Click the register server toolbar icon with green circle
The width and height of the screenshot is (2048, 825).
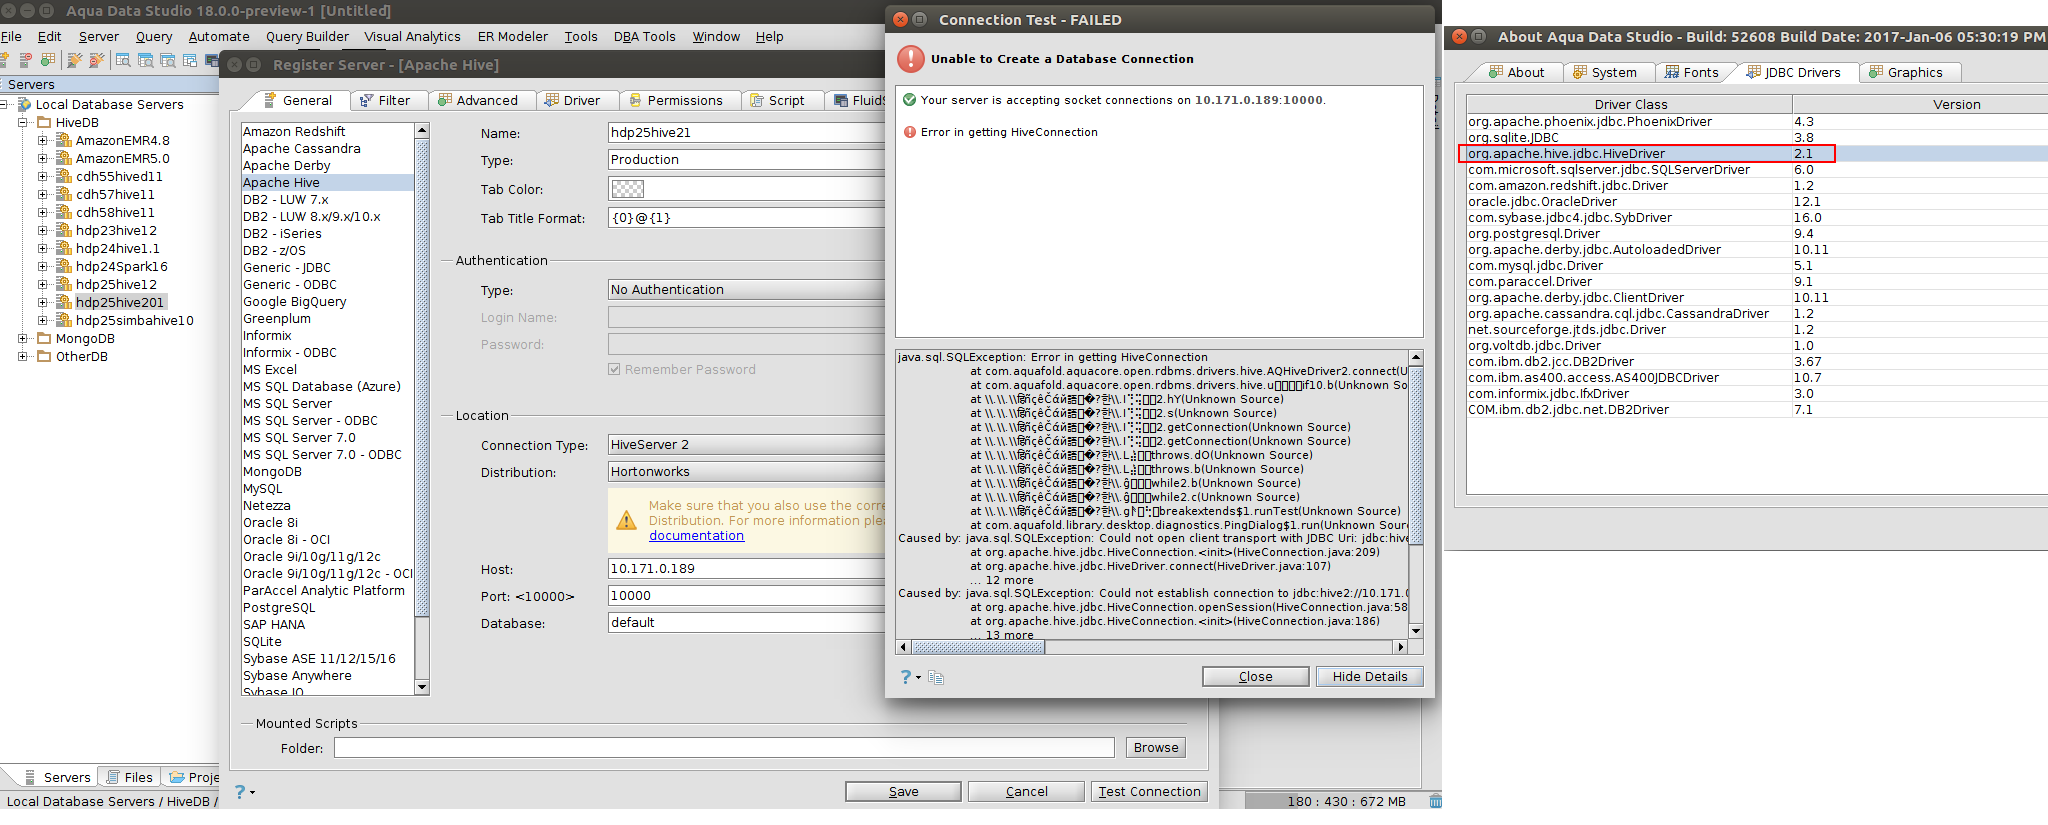(x=48, y=60)
